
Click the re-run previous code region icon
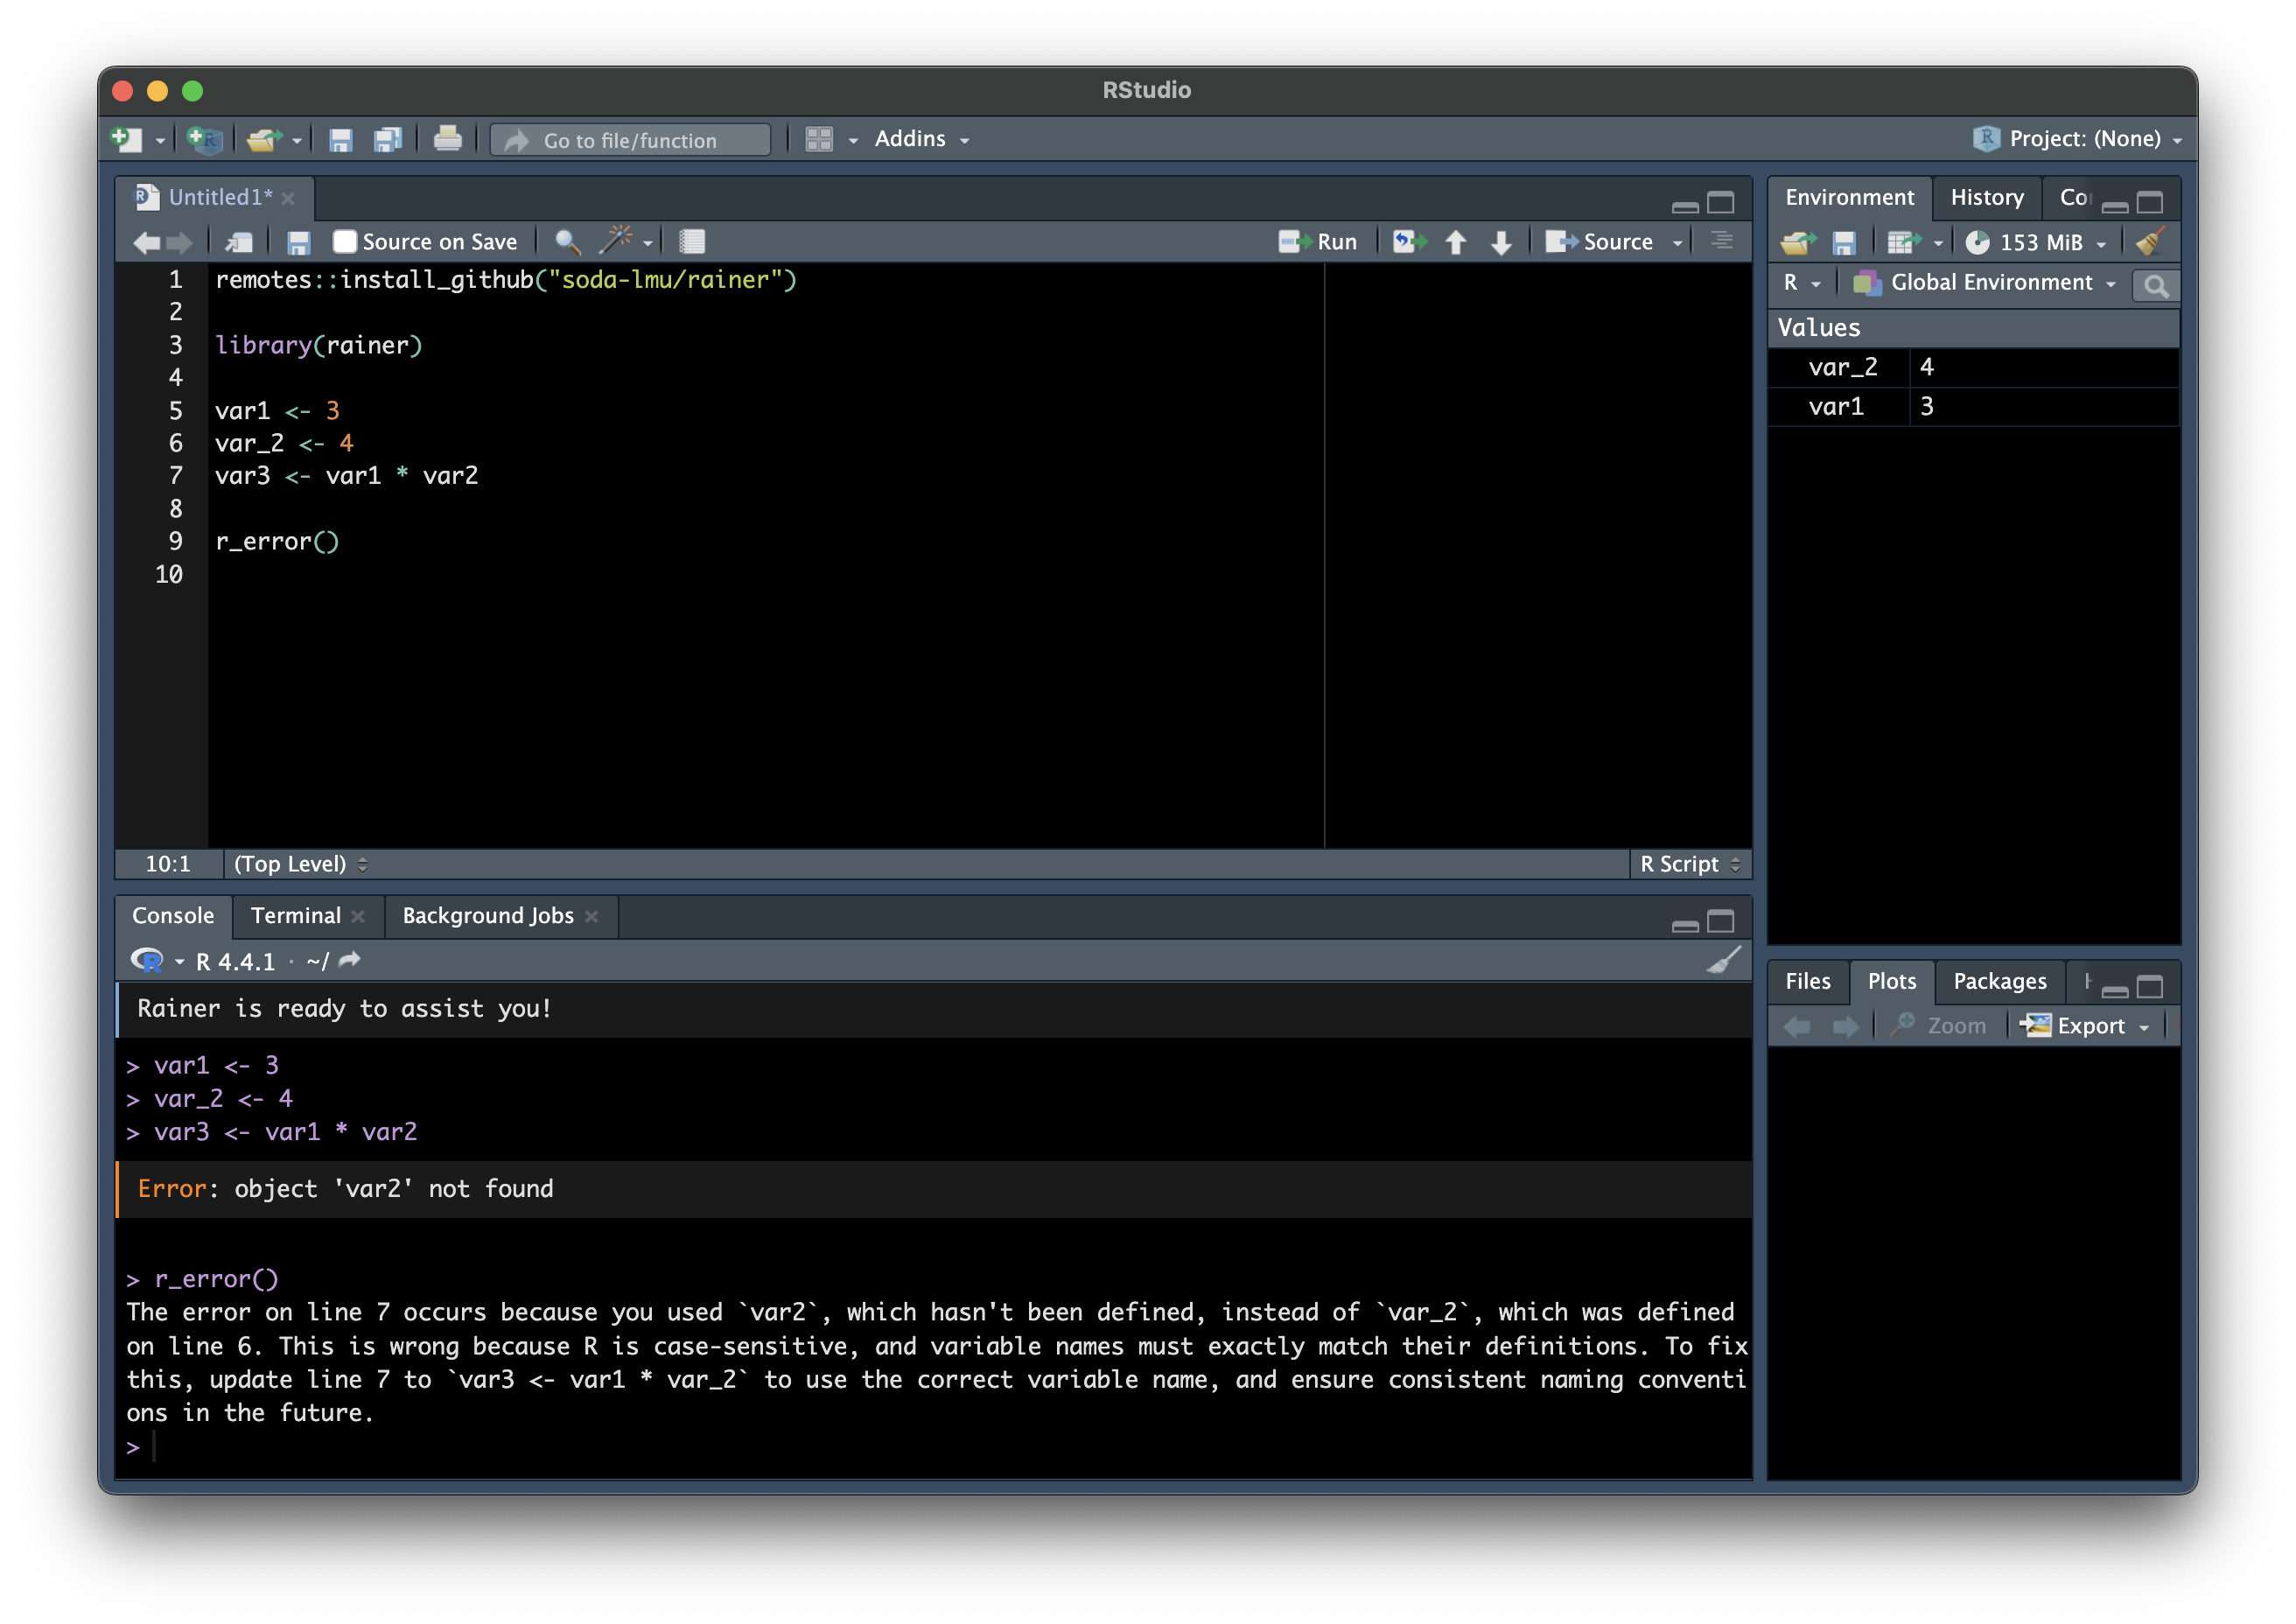point(1409,242)
